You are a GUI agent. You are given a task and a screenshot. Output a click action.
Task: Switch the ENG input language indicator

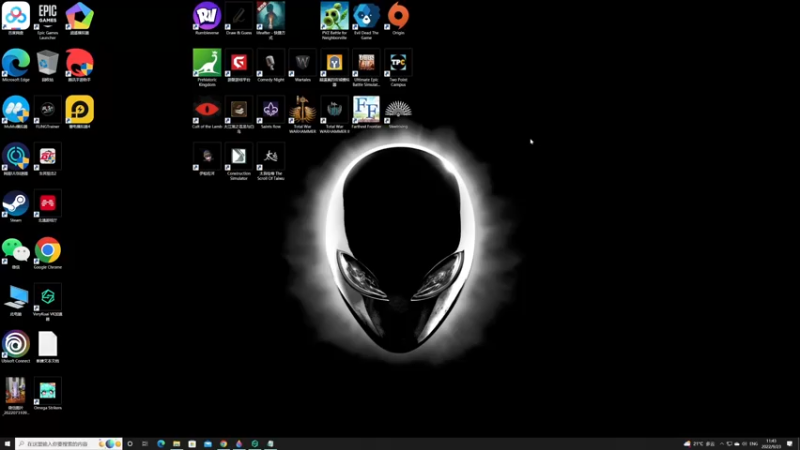click(x=754, y=444)
